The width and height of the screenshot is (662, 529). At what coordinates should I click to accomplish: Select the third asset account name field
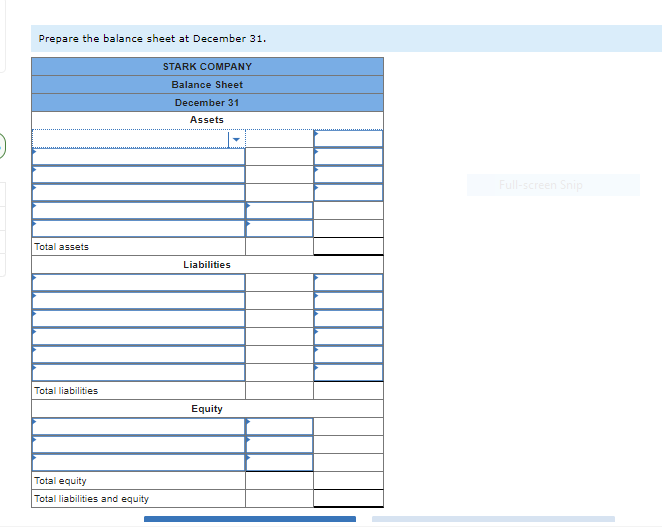[x=138, y=175]
